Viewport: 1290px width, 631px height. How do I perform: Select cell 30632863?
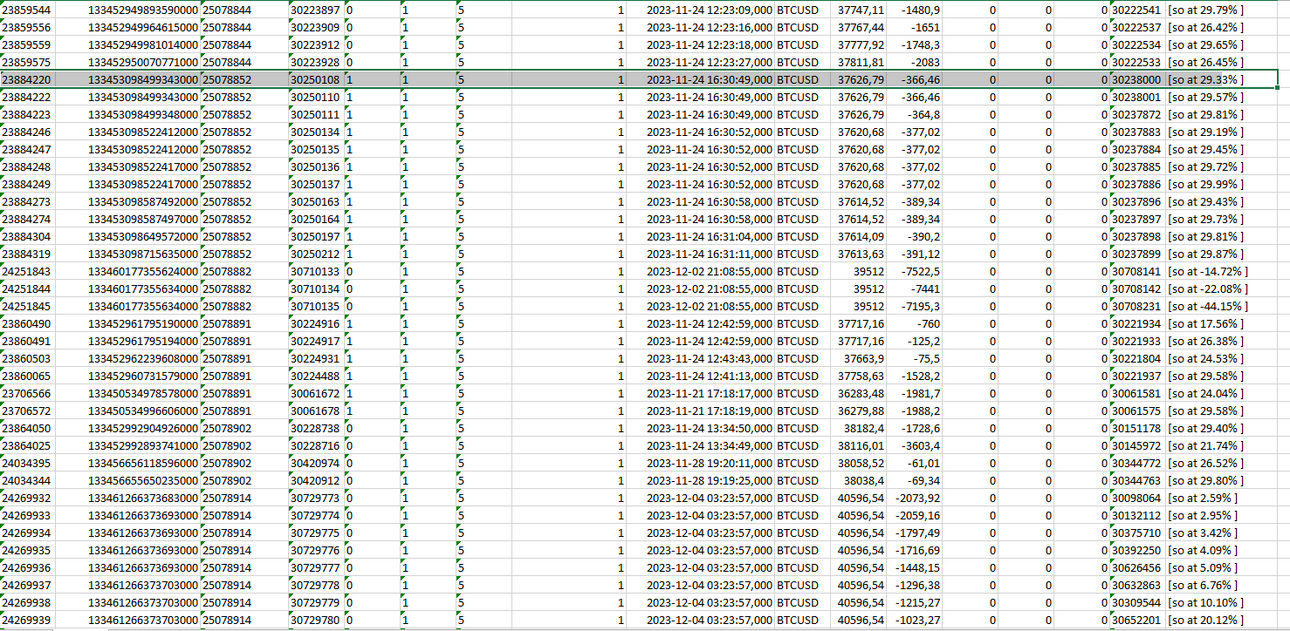(1136, 586)
